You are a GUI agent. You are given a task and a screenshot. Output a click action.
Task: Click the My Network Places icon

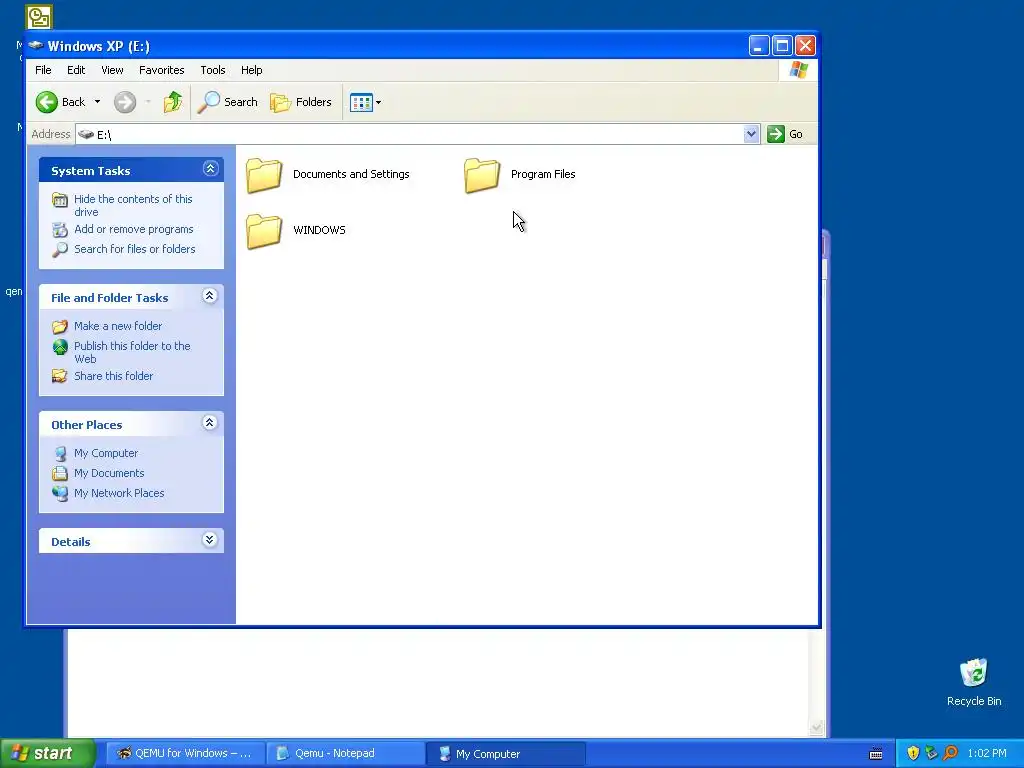pyautogui.click(x=60, y=493)
